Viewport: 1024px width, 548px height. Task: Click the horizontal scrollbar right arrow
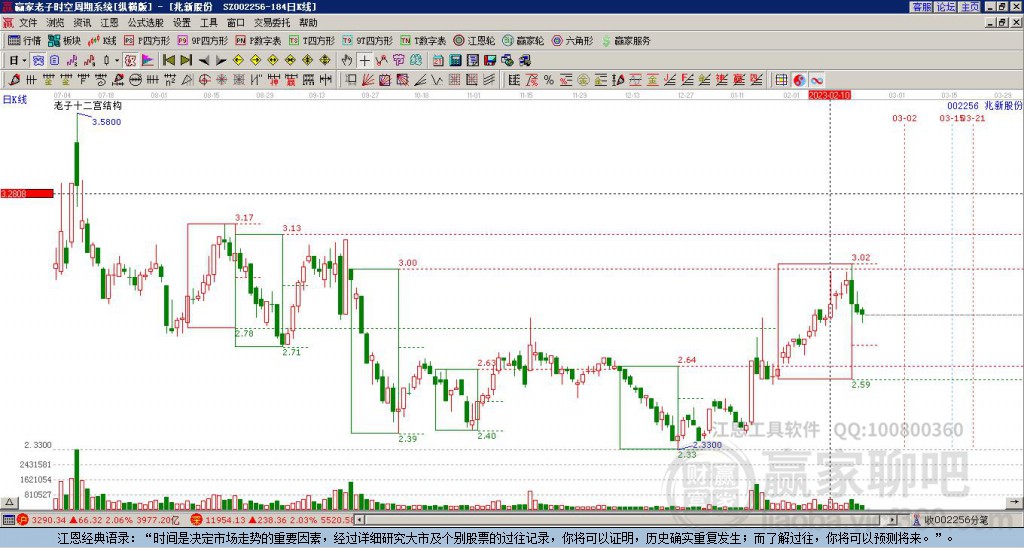(x=893, y=520)
